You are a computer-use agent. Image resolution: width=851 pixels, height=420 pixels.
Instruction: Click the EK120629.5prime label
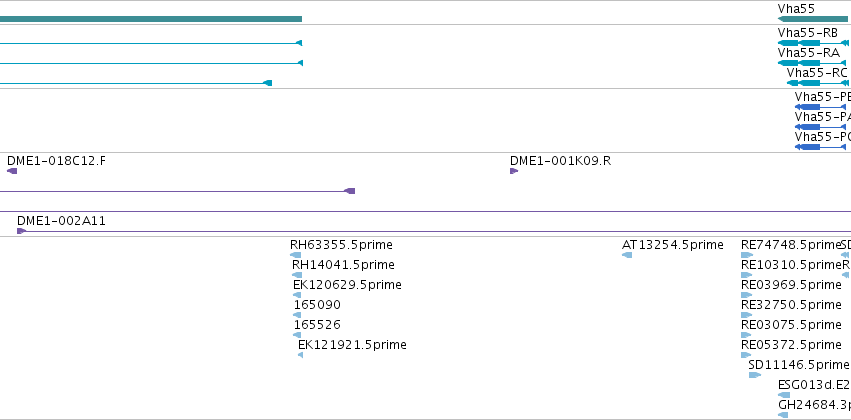347,285
